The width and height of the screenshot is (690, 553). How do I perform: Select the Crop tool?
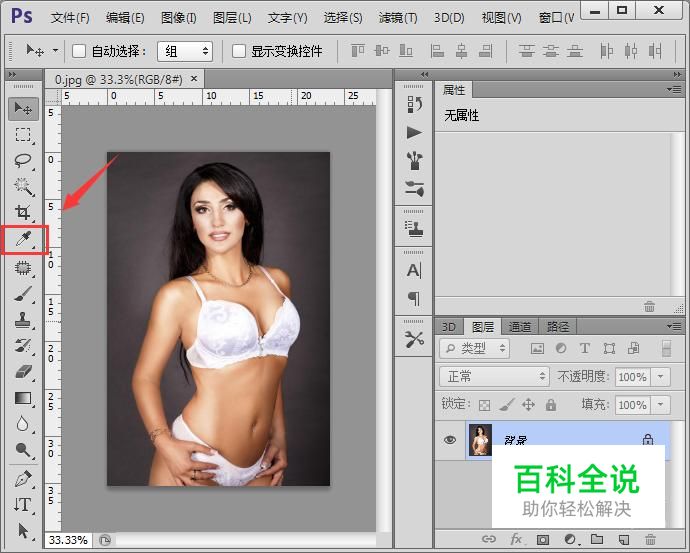[x=23, y=212]
